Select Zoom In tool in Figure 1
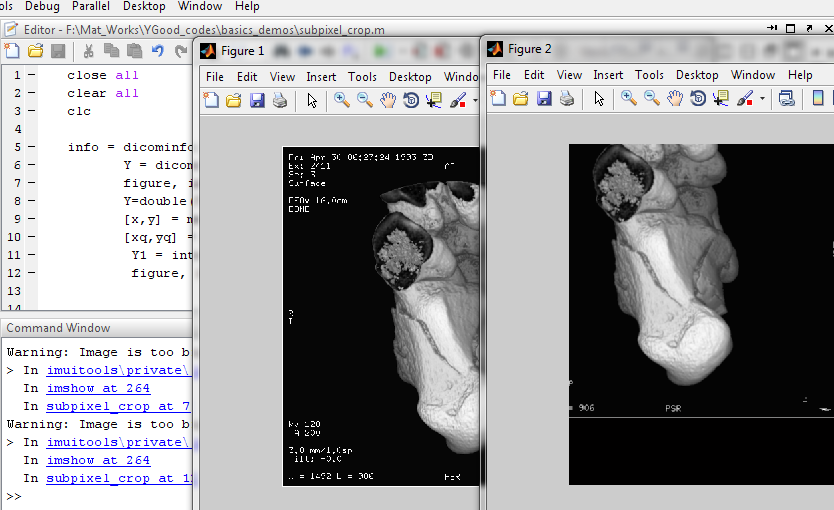834x510 pixels. point(341,100)
